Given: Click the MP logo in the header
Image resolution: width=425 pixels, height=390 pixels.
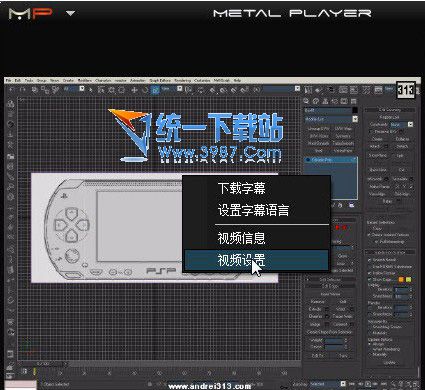Looking at the screenshot, I should 31,14.
